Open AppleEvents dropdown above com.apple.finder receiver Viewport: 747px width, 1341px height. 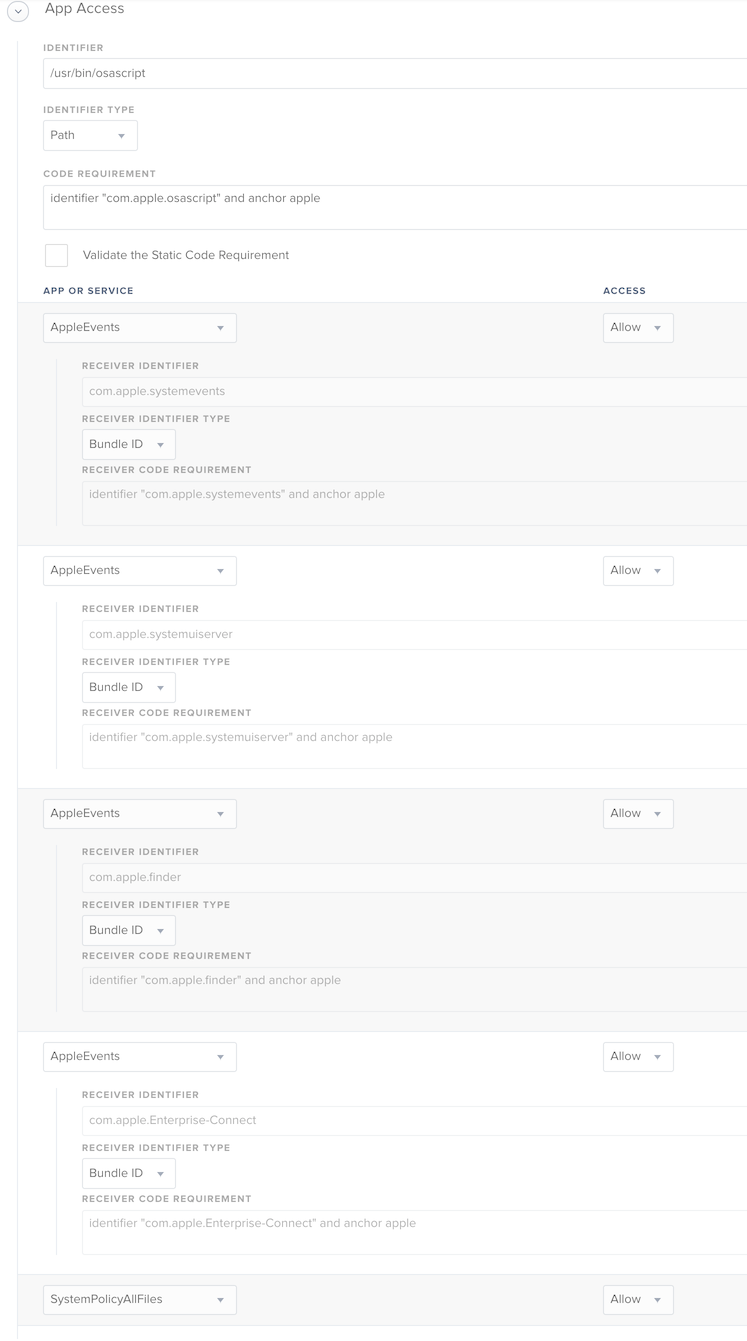(x=140, y=814)
